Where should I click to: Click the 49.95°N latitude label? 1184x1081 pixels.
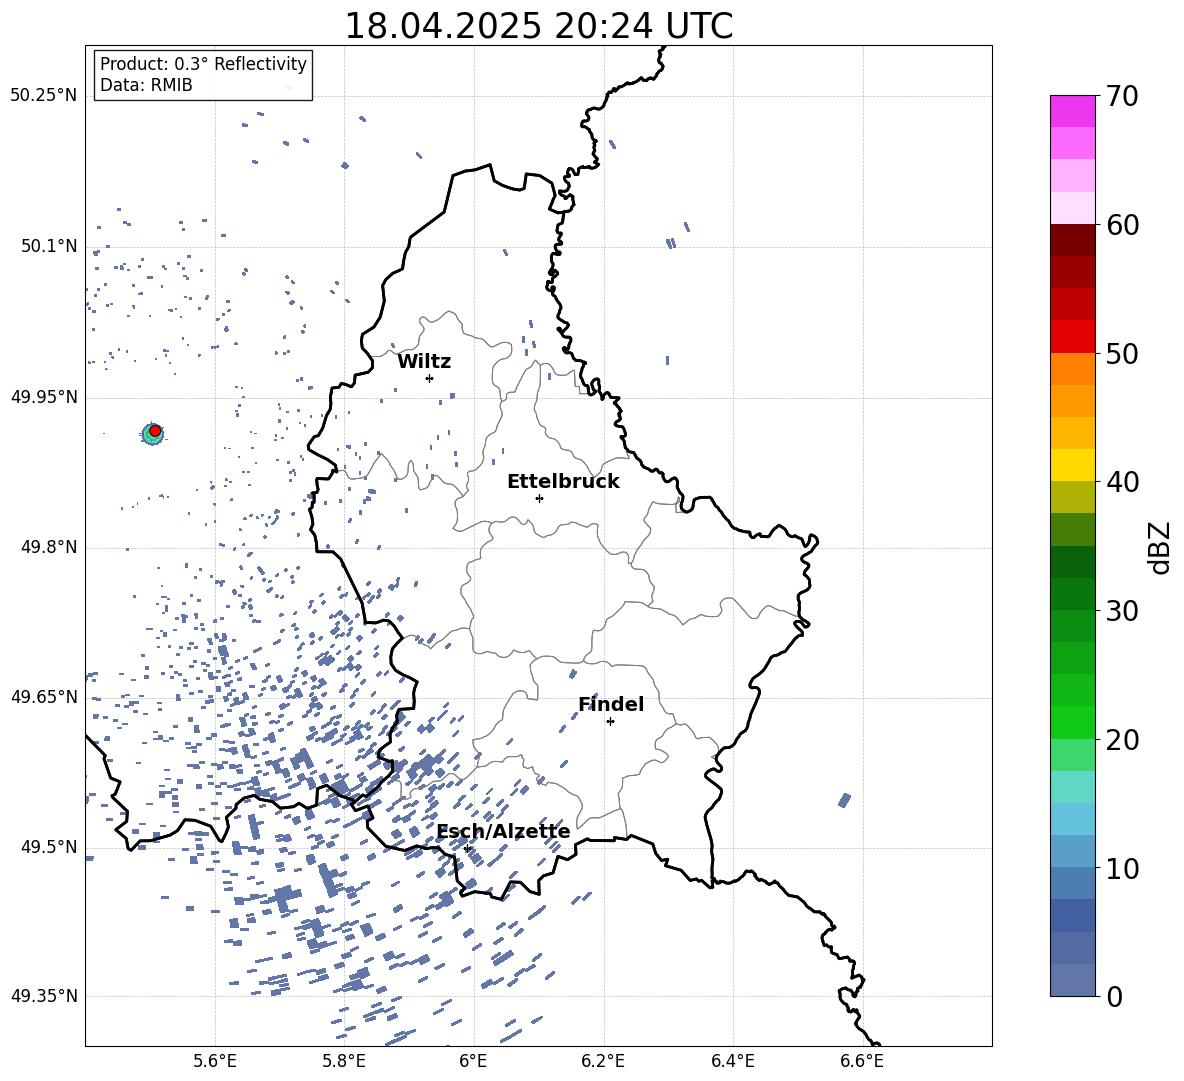point(44,397)
